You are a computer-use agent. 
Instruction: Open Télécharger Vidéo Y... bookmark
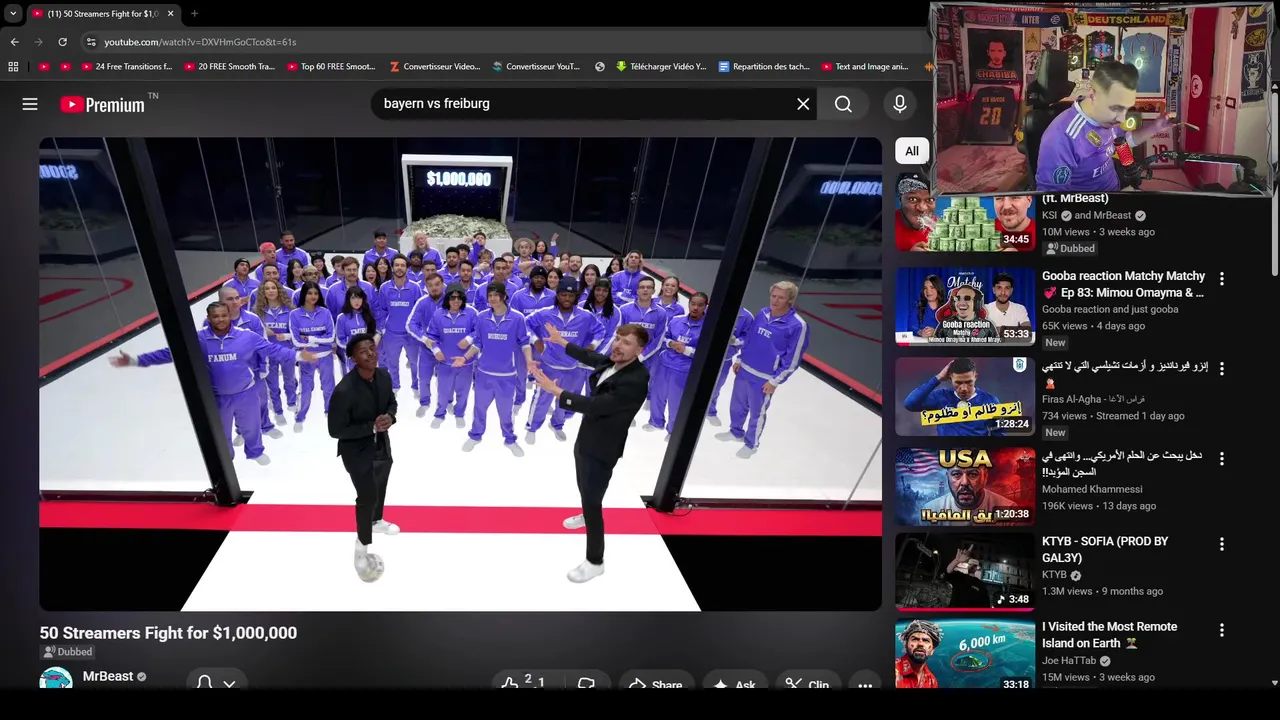click(661, 67)
